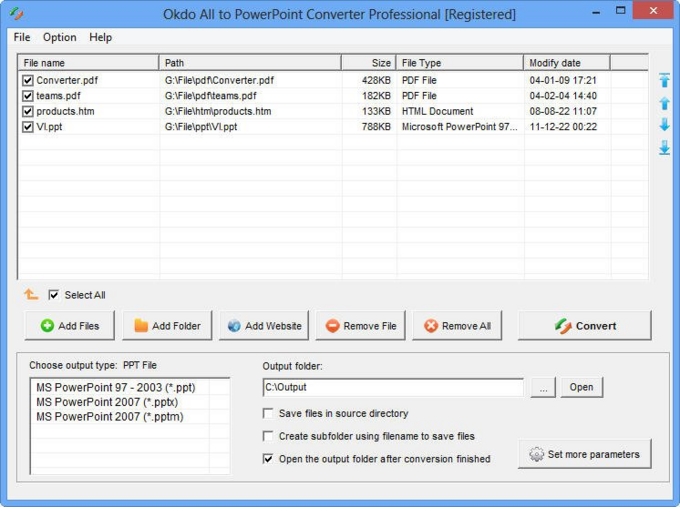Click the HTML Document file type cell
The width and height of the screenshot is (680, 516).
437,111
